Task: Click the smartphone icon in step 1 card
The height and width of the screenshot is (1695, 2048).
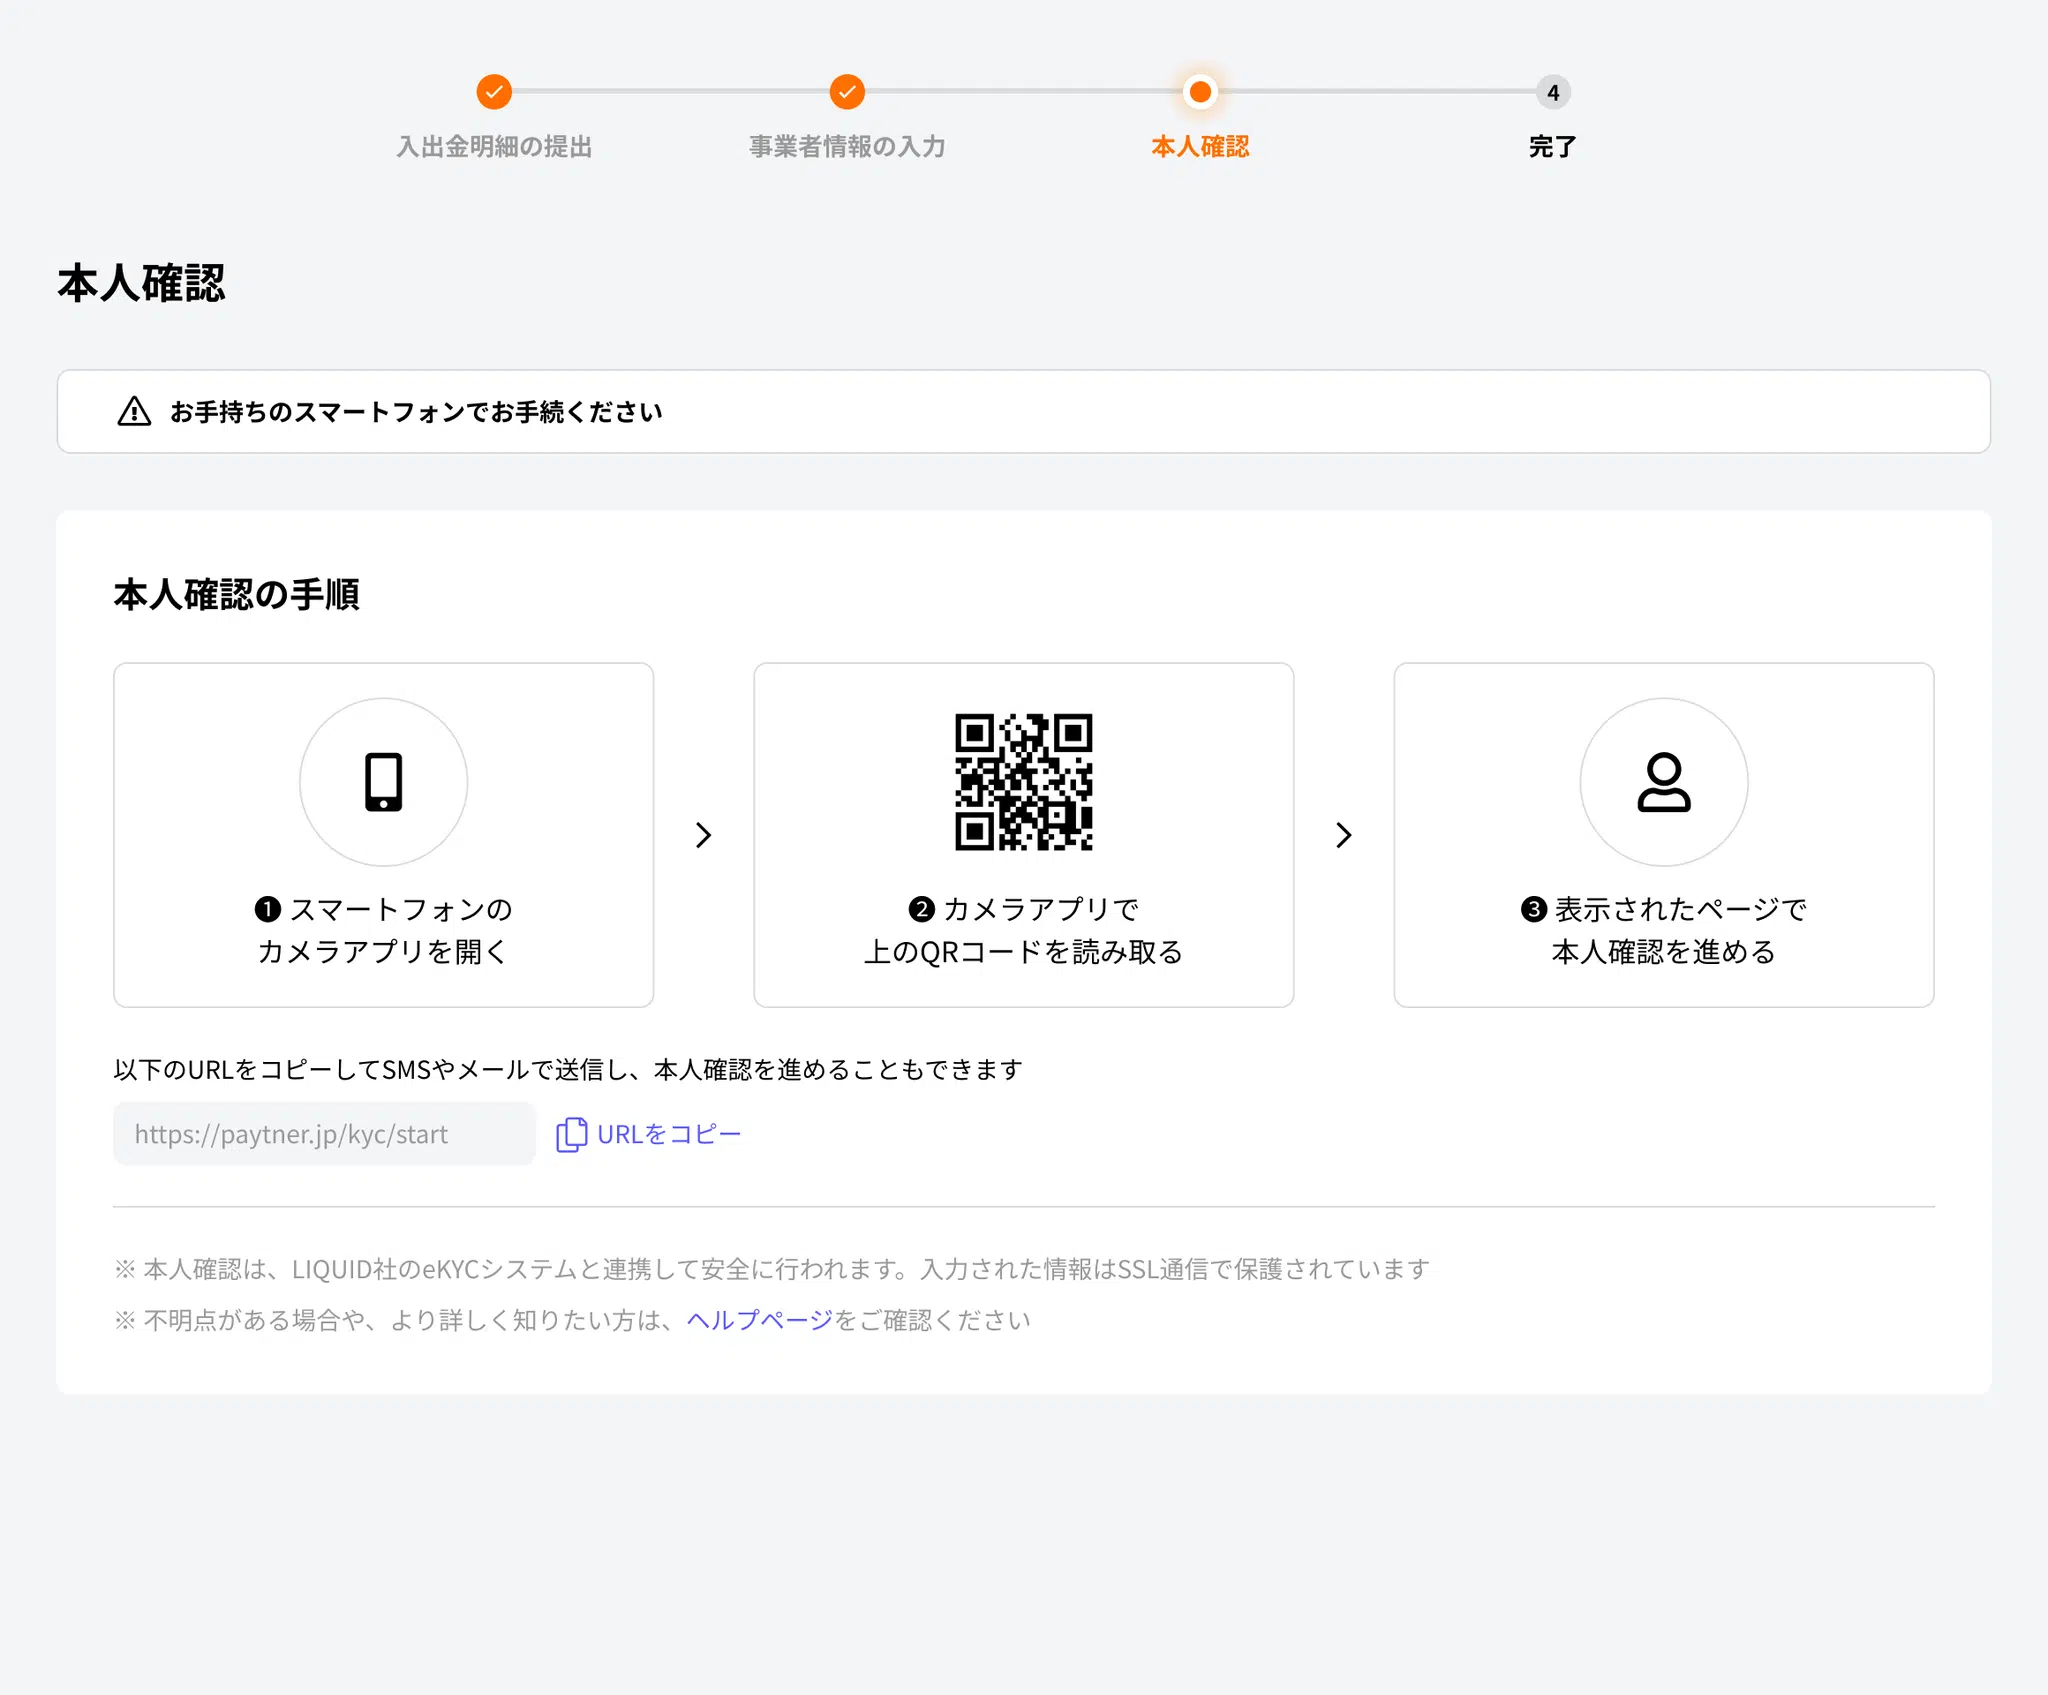Action: point(384,782)
